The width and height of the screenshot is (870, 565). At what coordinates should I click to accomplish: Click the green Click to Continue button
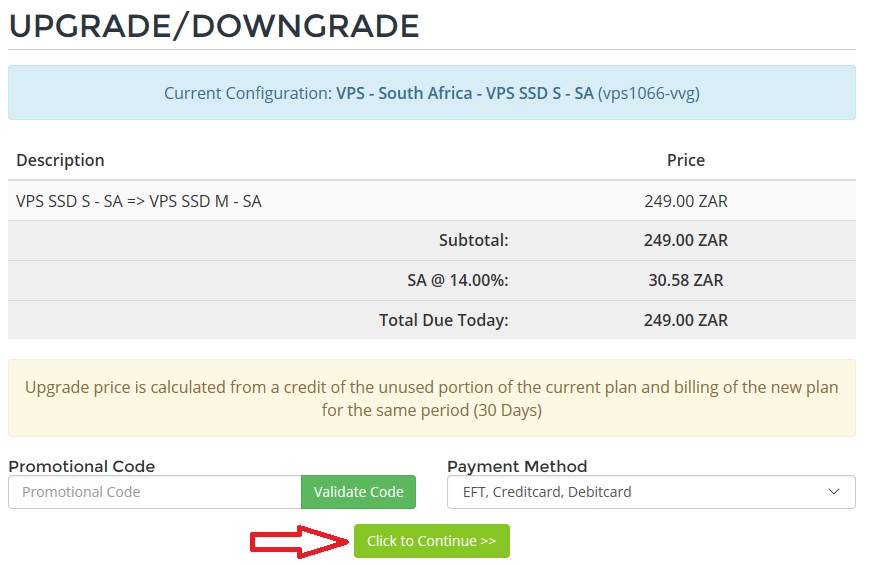click(432, 541)
